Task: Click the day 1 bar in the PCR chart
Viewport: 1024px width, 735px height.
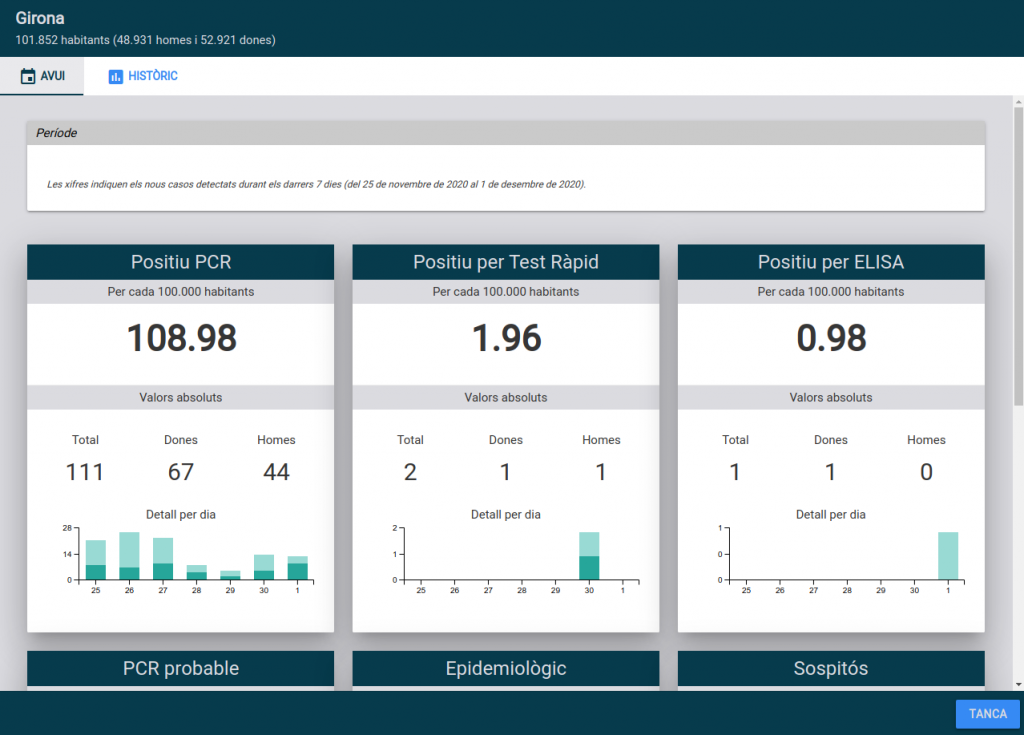Action: coord(297,568)
